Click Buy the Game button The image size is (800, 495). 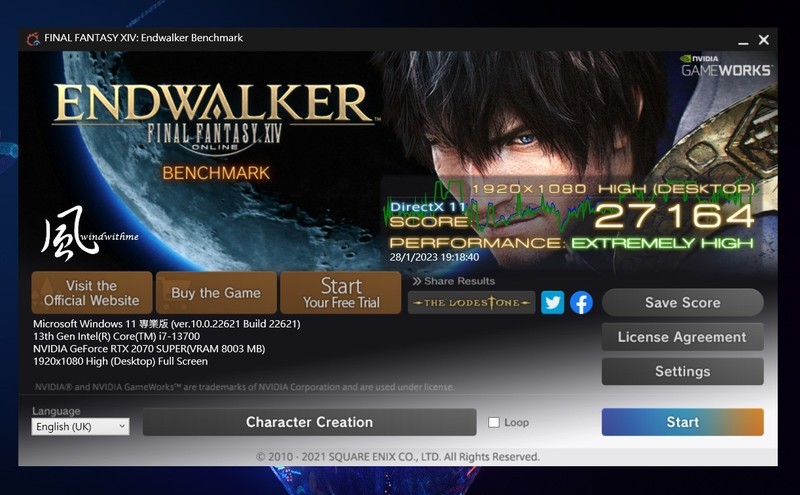[x=216, y=293]
